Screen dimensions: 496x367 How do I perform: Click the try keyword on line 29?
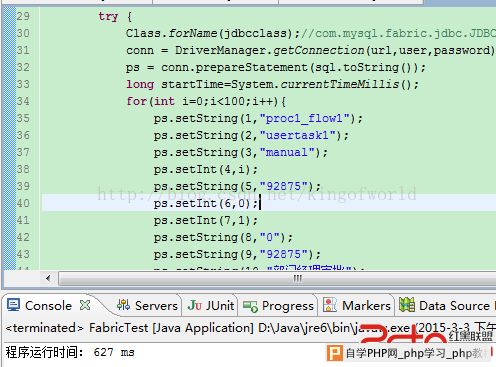(108, 16)
